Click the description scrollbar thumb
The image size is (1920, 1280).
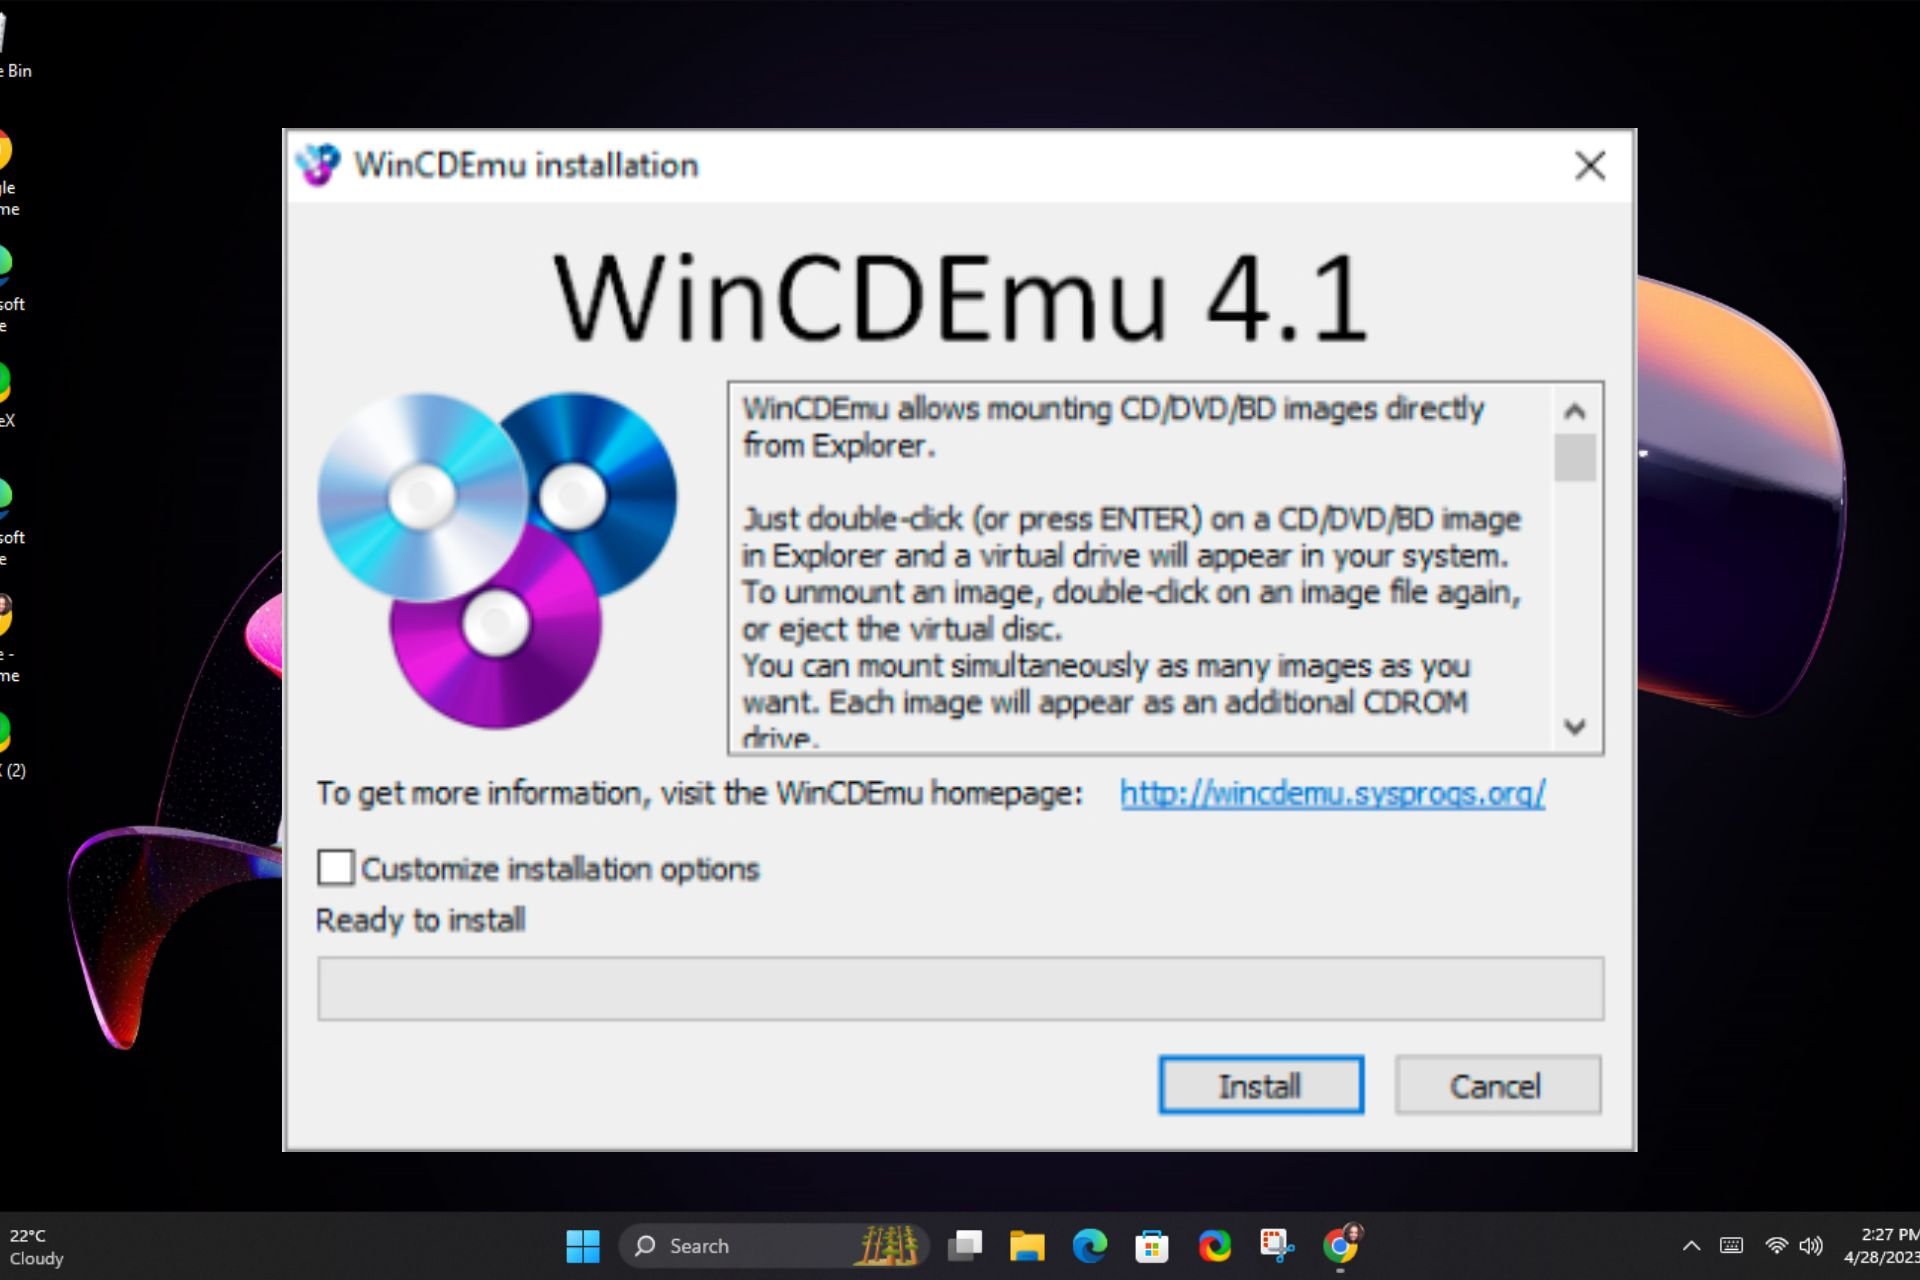click(x=1575, y=458)
